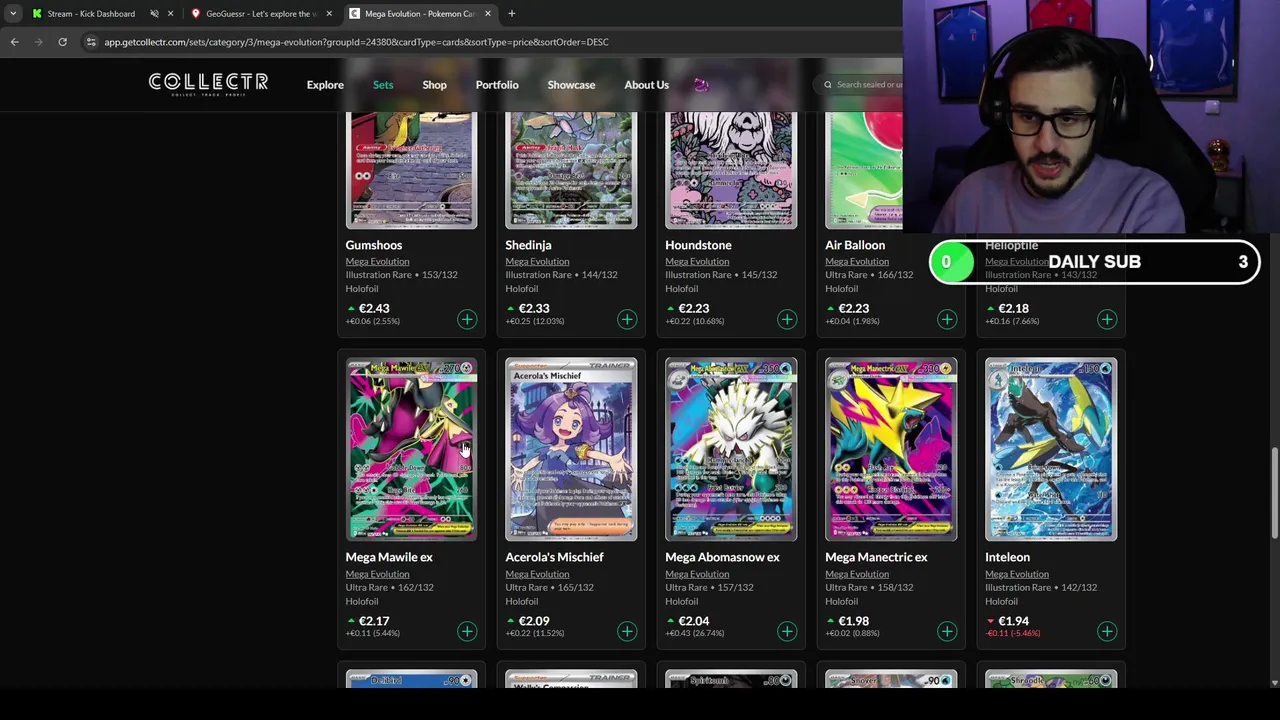Add Mega Mawile ex with plus icon
The width and height of the screenshot is (1280, 720).
click(x=467, y=631)
